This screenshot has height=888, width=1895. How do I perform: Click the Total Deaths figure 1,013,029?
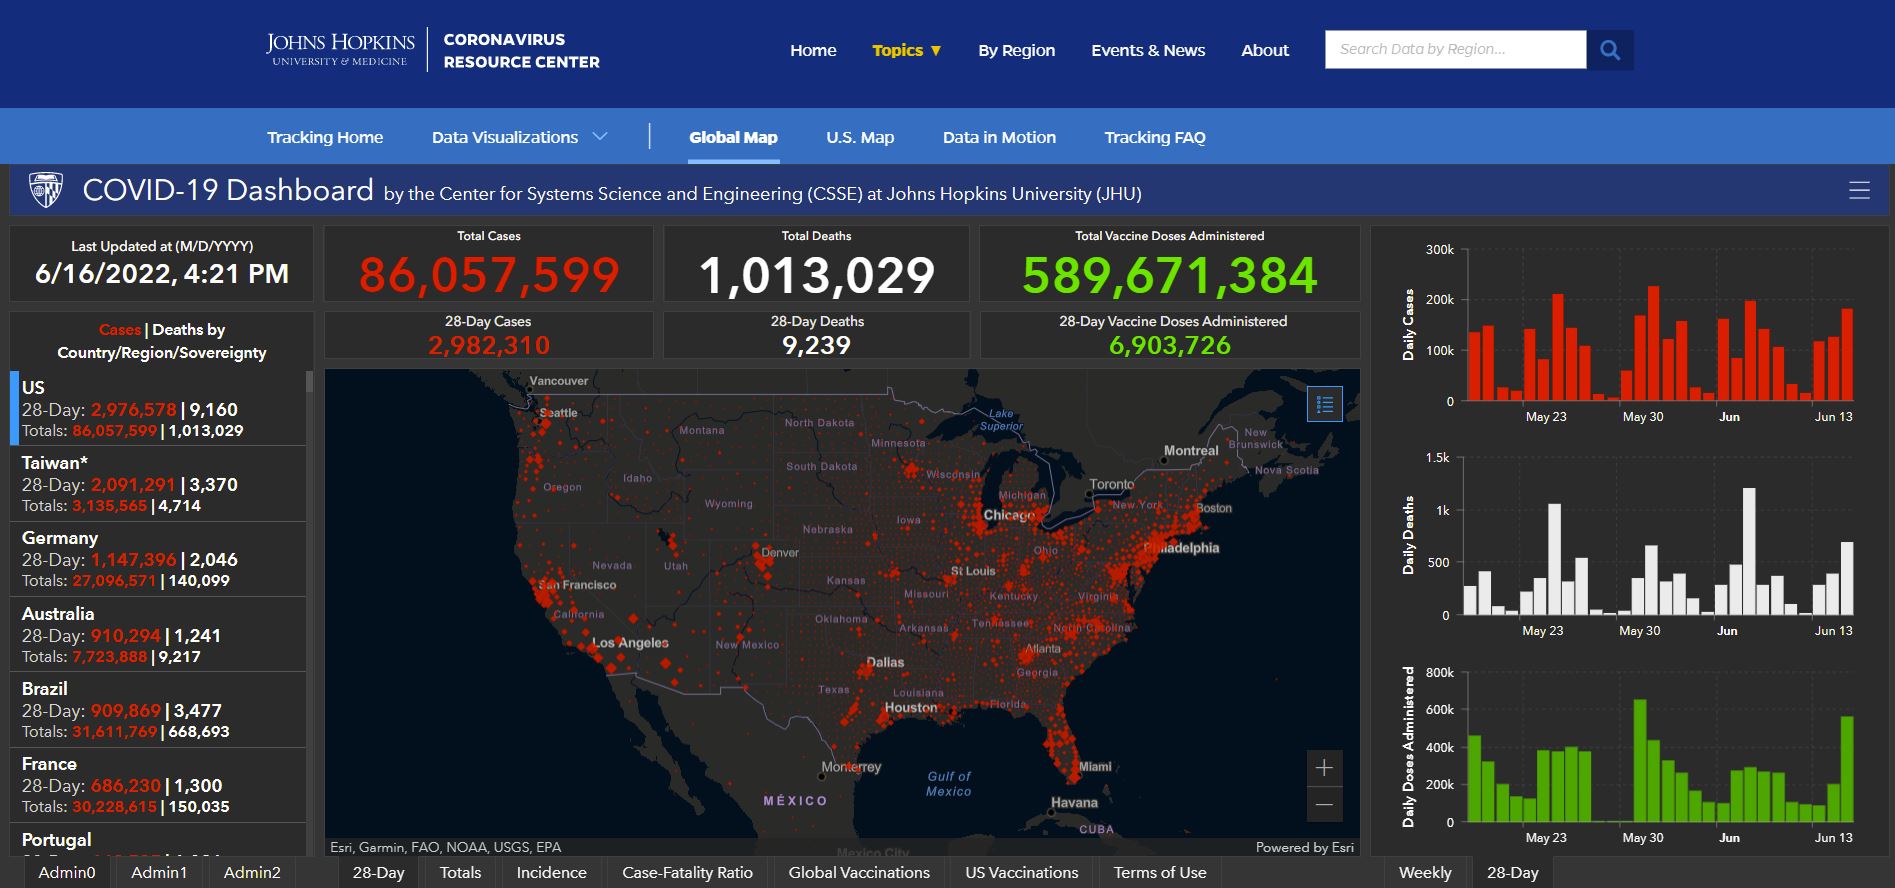coord(816,275)
